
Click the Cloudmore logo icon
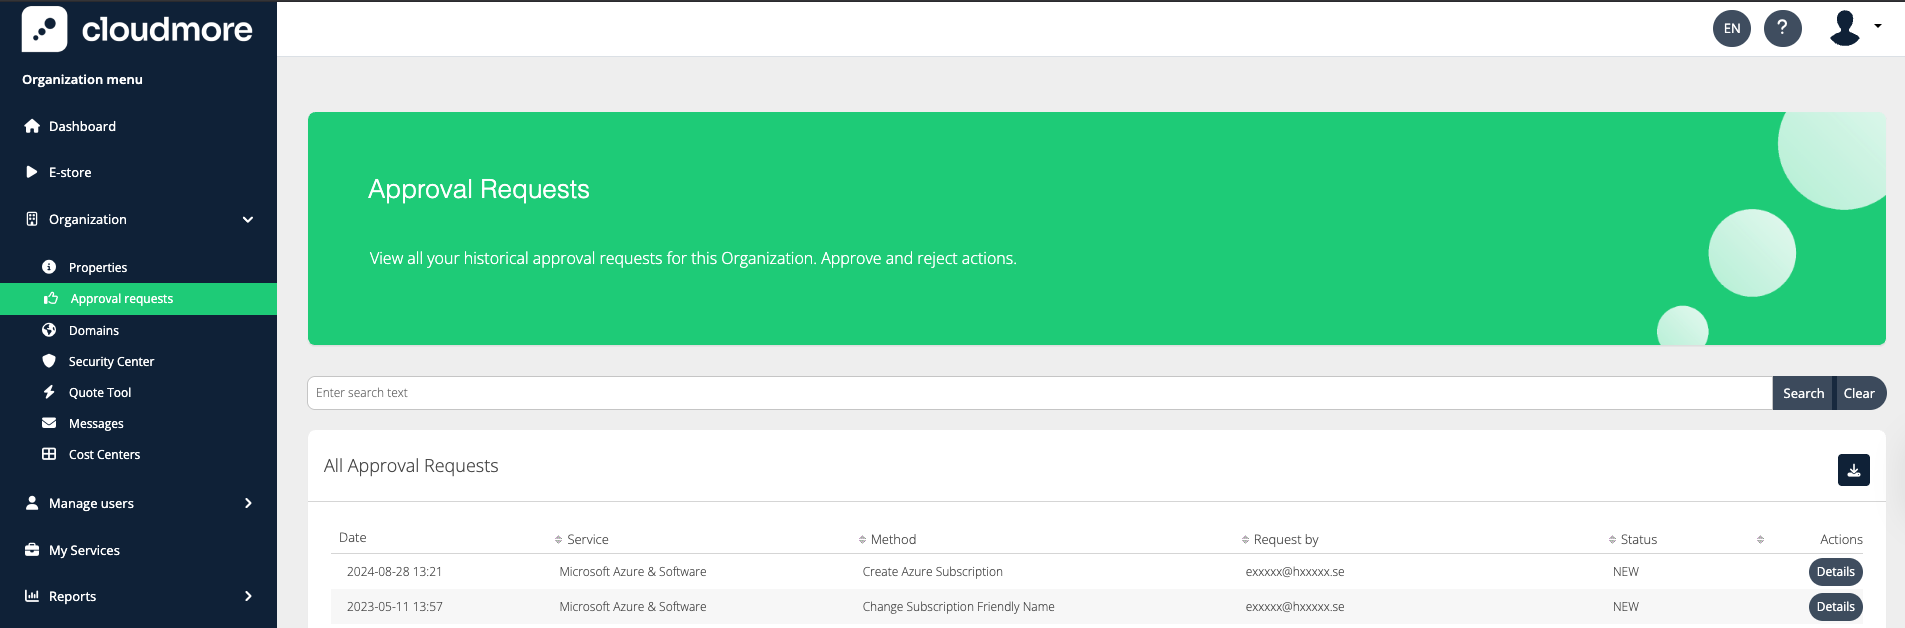[x=44, y=29]
